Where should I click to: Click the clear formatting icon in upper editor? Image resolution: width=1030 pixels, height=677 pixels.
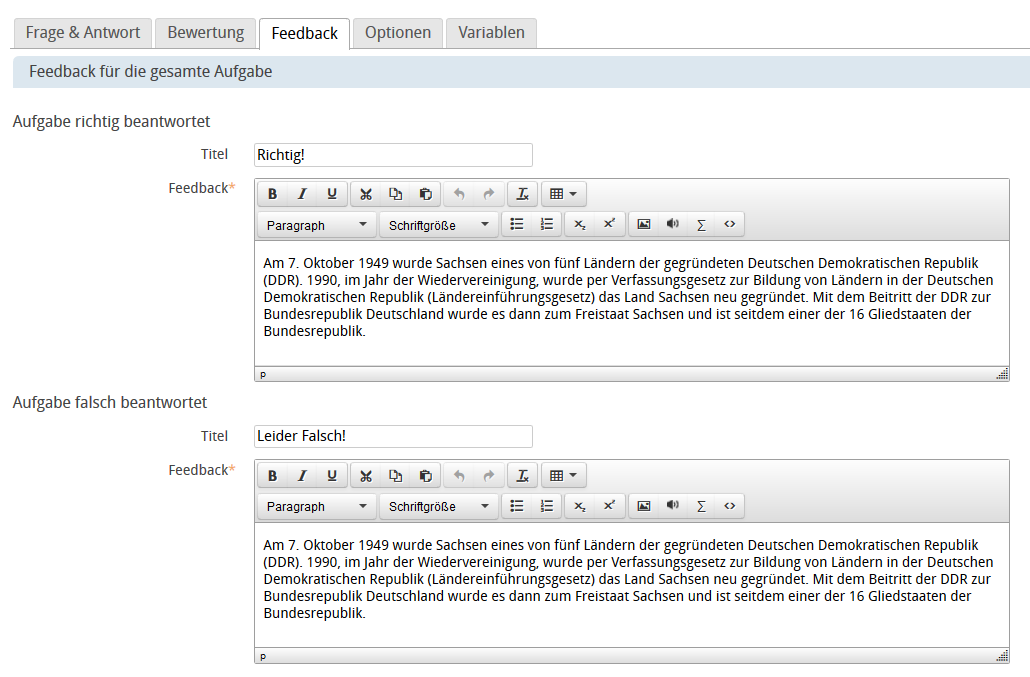click(x=522, y=194)
